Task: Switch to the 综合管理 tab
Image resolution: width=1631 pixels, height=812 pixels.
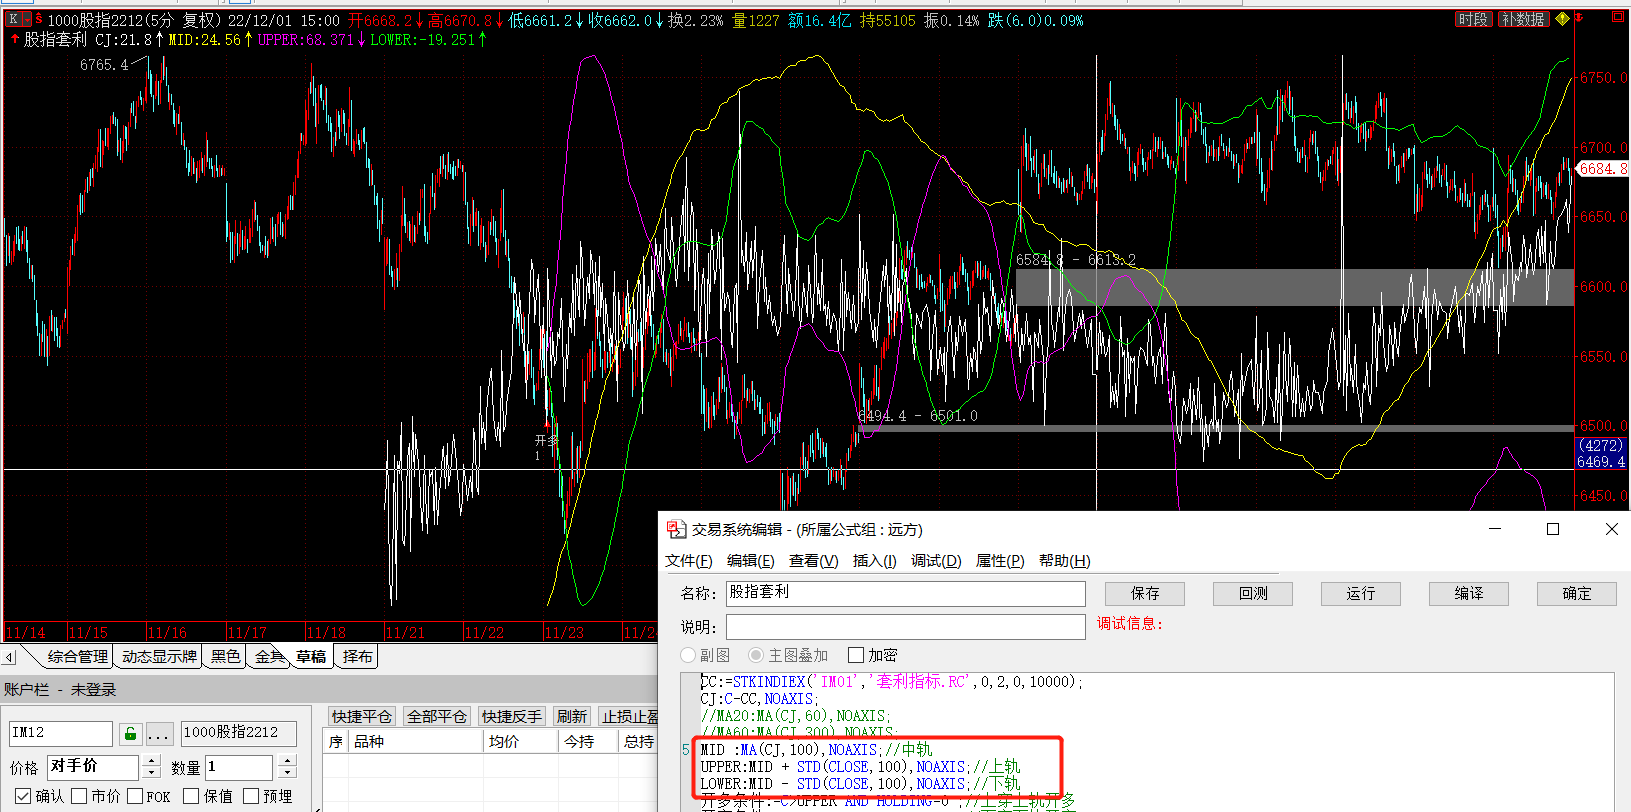Action: [x=78, y=657]
